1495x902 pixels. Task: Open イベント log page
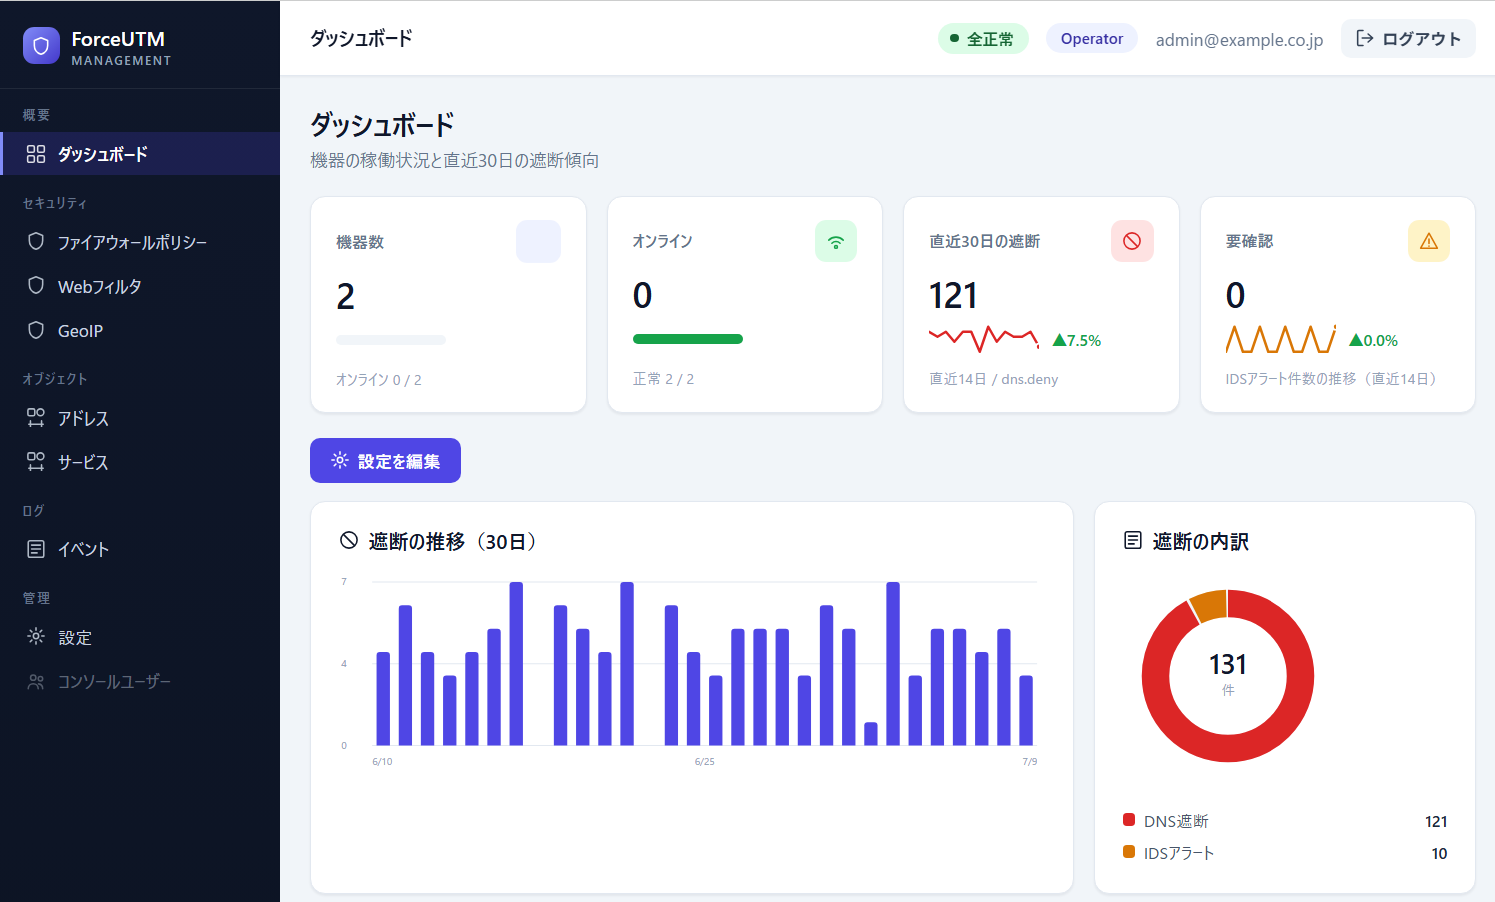(x=140, y=549)
